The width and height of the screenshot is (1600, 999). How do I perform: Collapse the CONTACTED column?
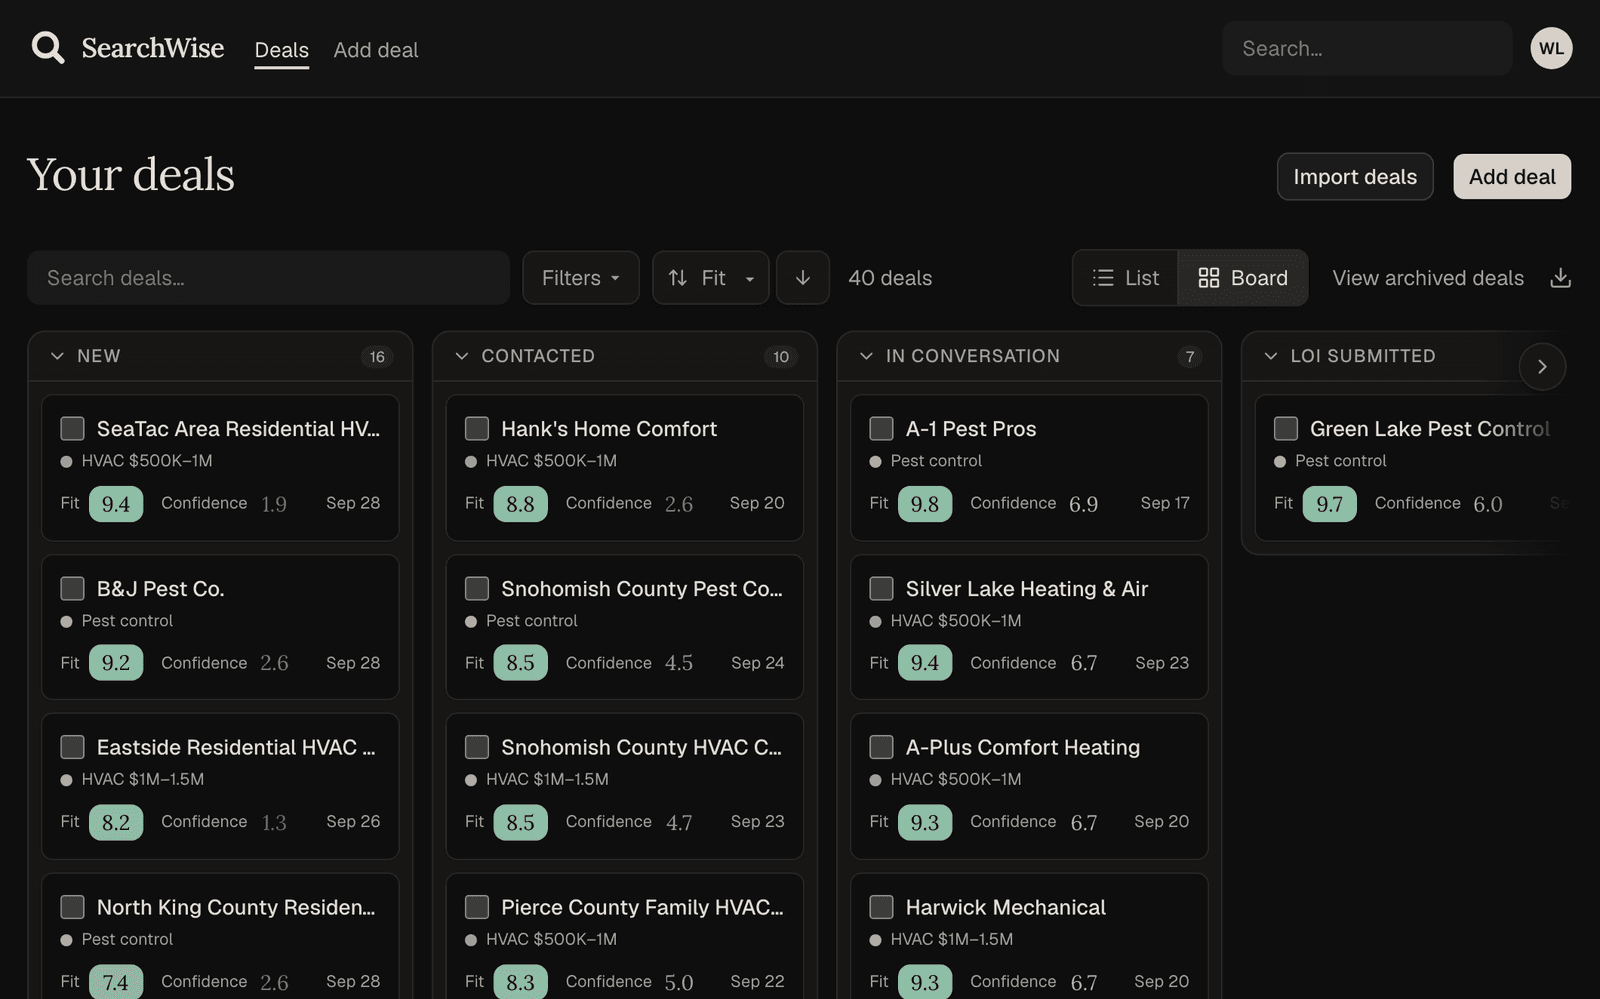(x=462, y=356)
